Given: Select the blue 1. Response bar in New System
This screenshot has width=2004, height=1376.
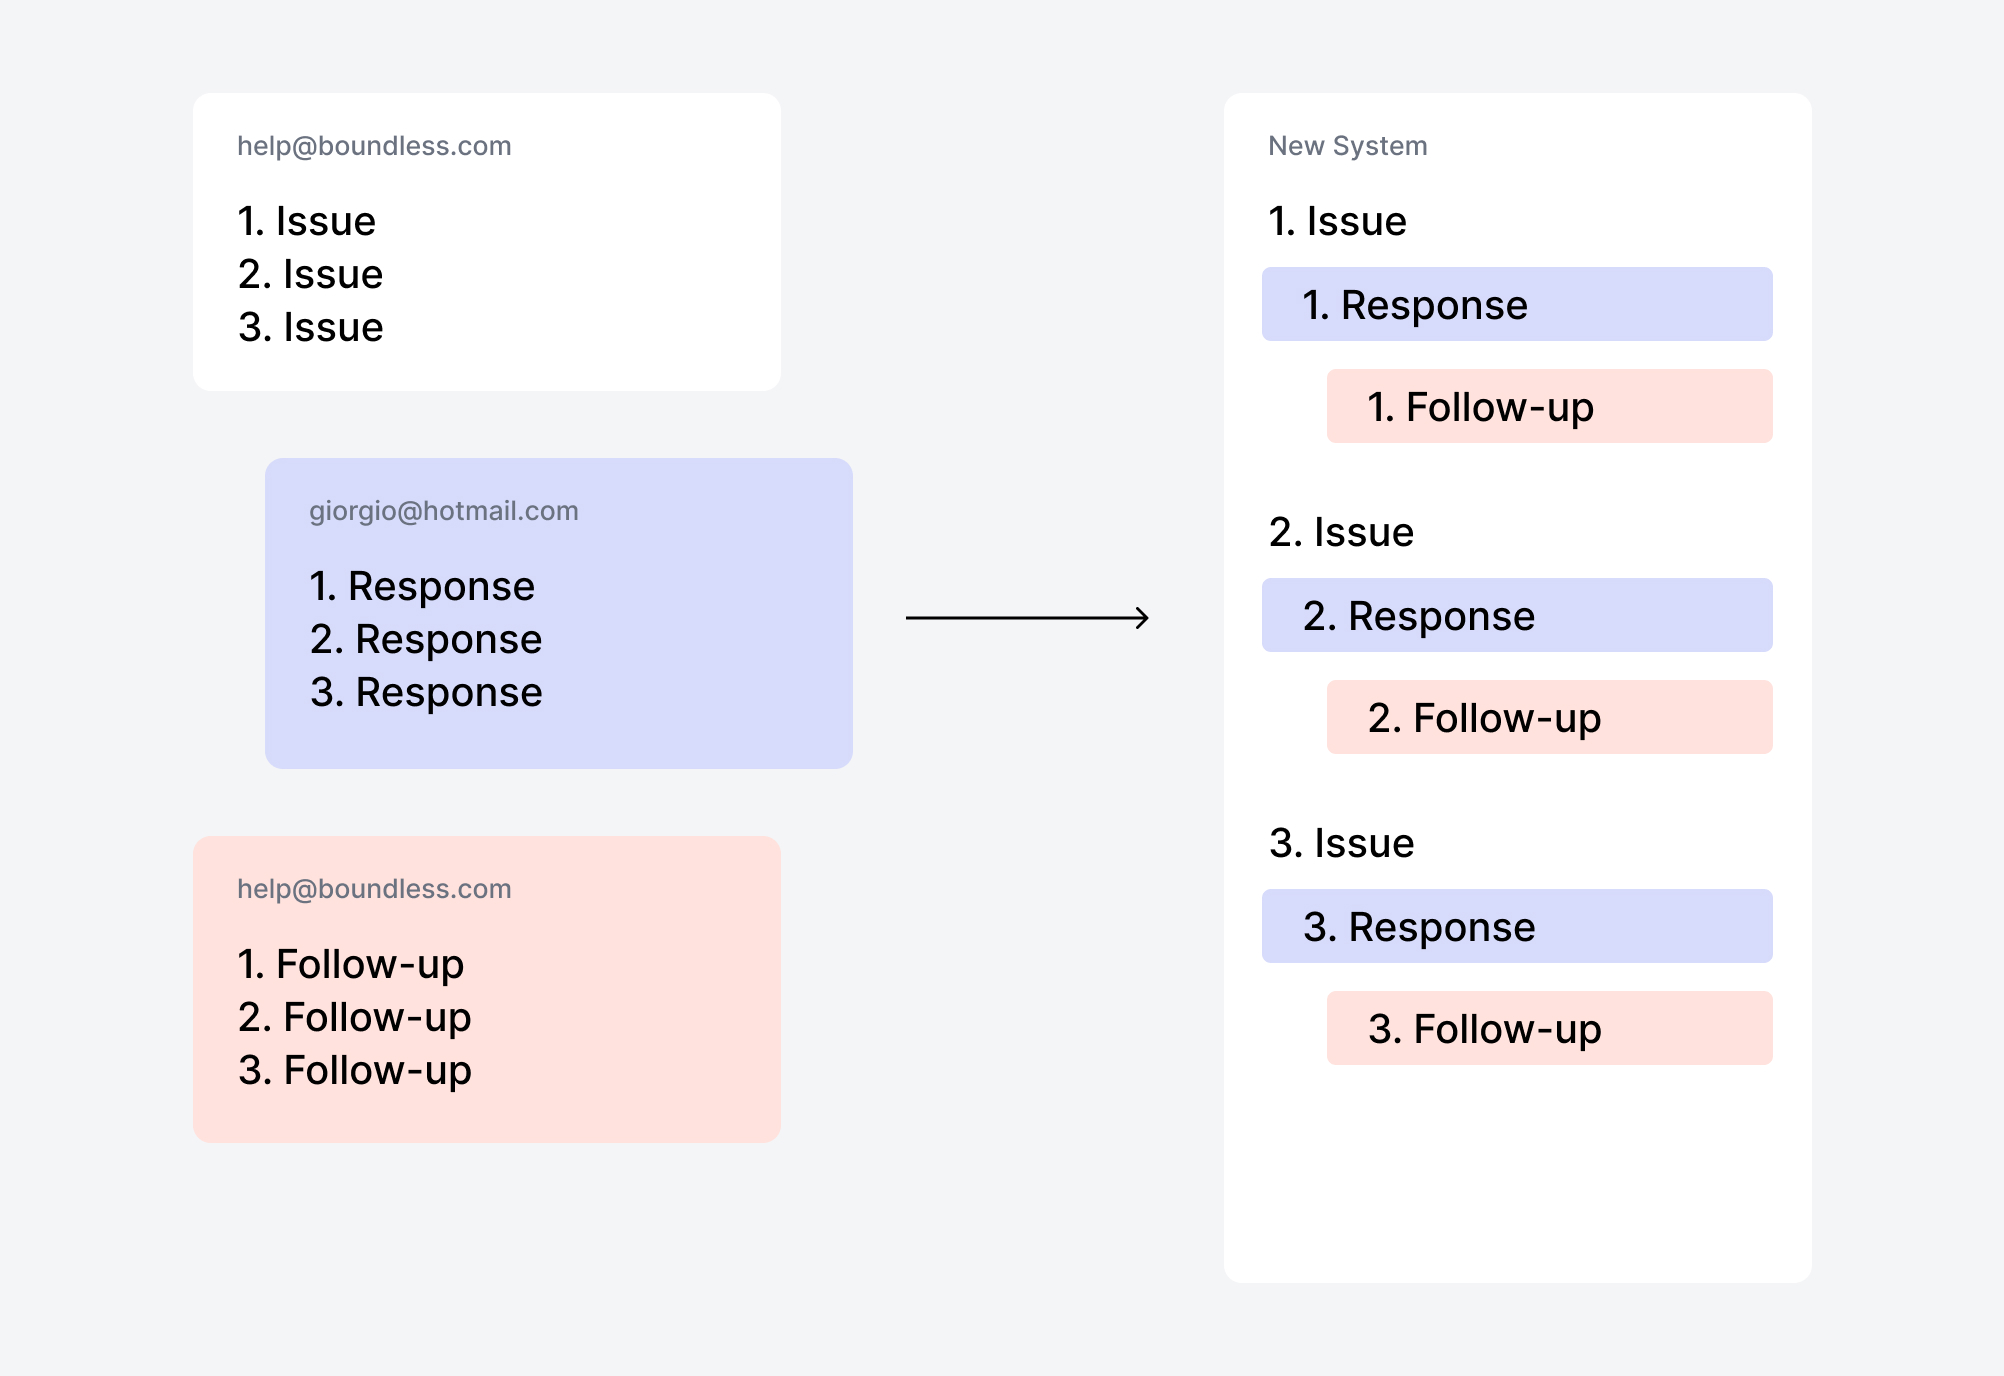Looking at the screenshot, I should pos(1516,304).
